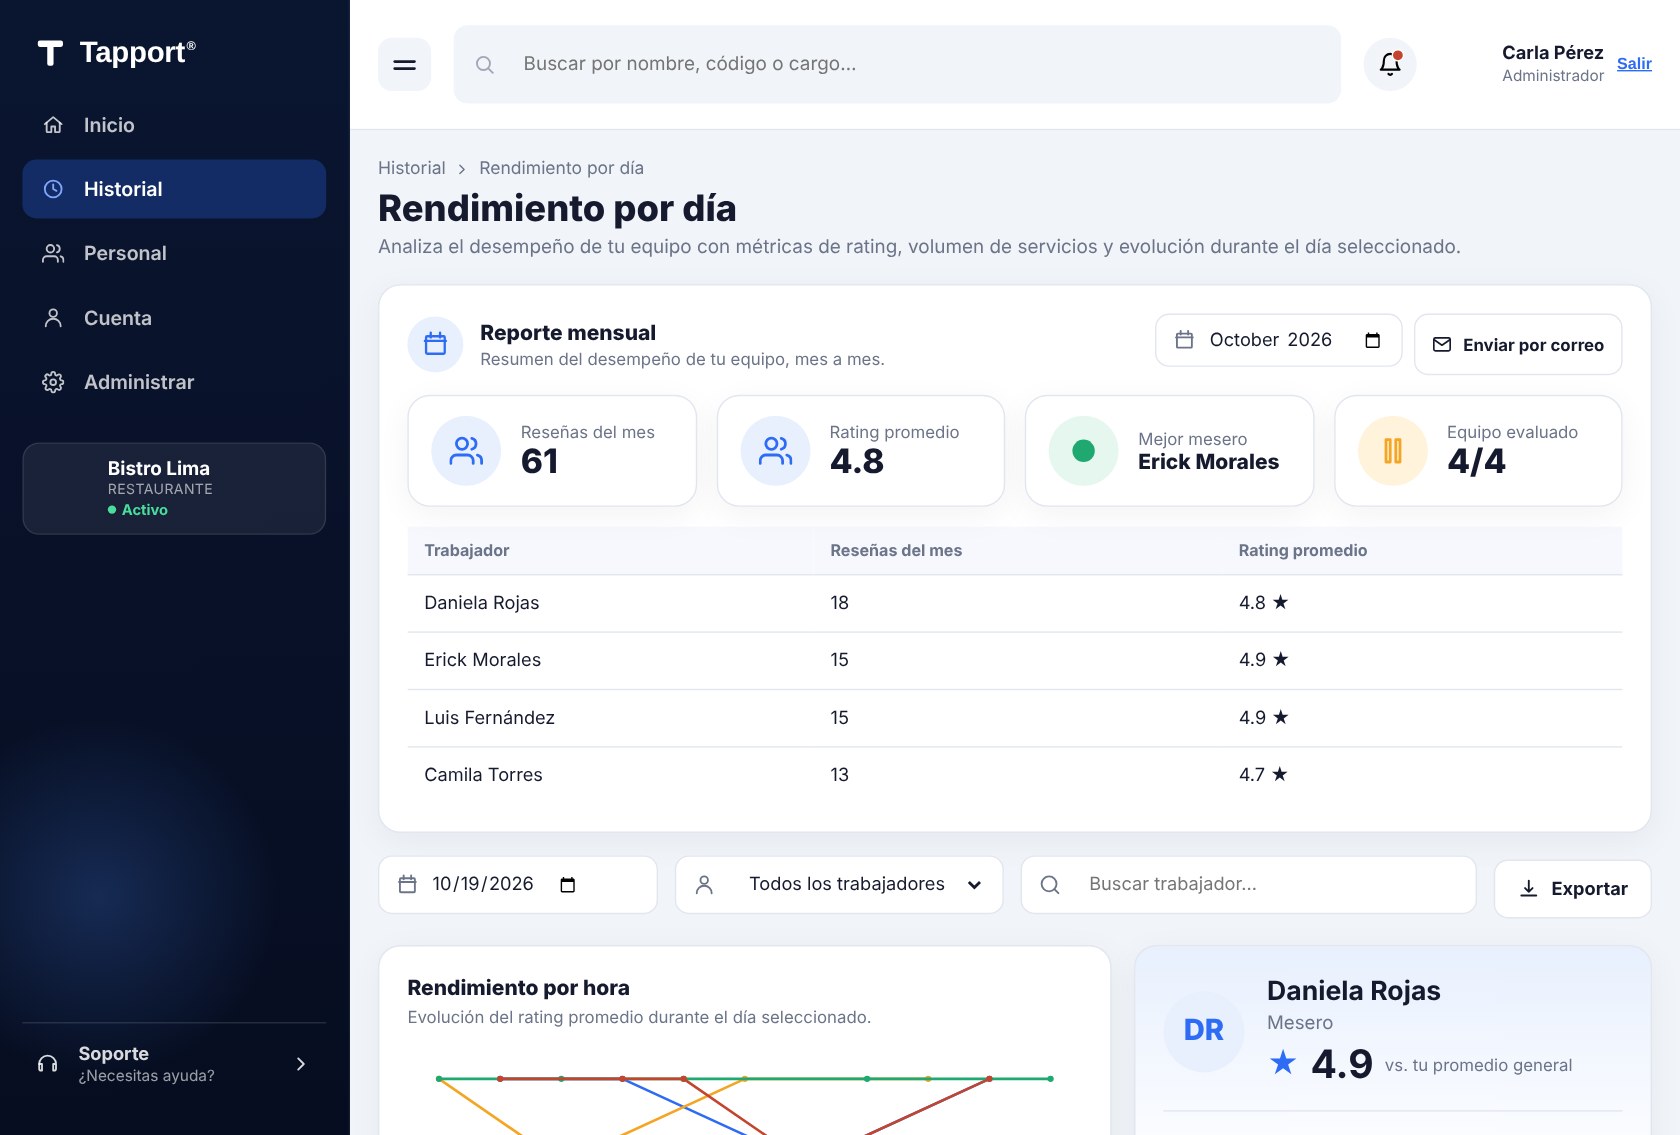This screenshot has width=1680, height=1135.
Task: Click the star in Camila Torres's rating row
Action: pos(1280,774)
